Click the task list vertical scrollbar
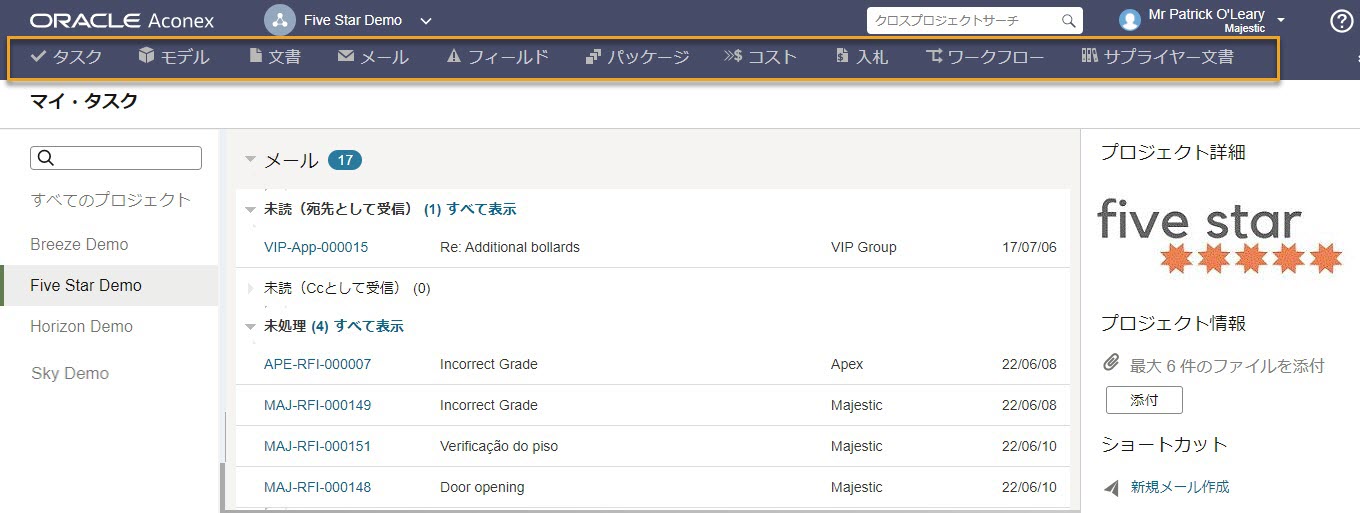The image size is (1360, 513). (222, 488)
